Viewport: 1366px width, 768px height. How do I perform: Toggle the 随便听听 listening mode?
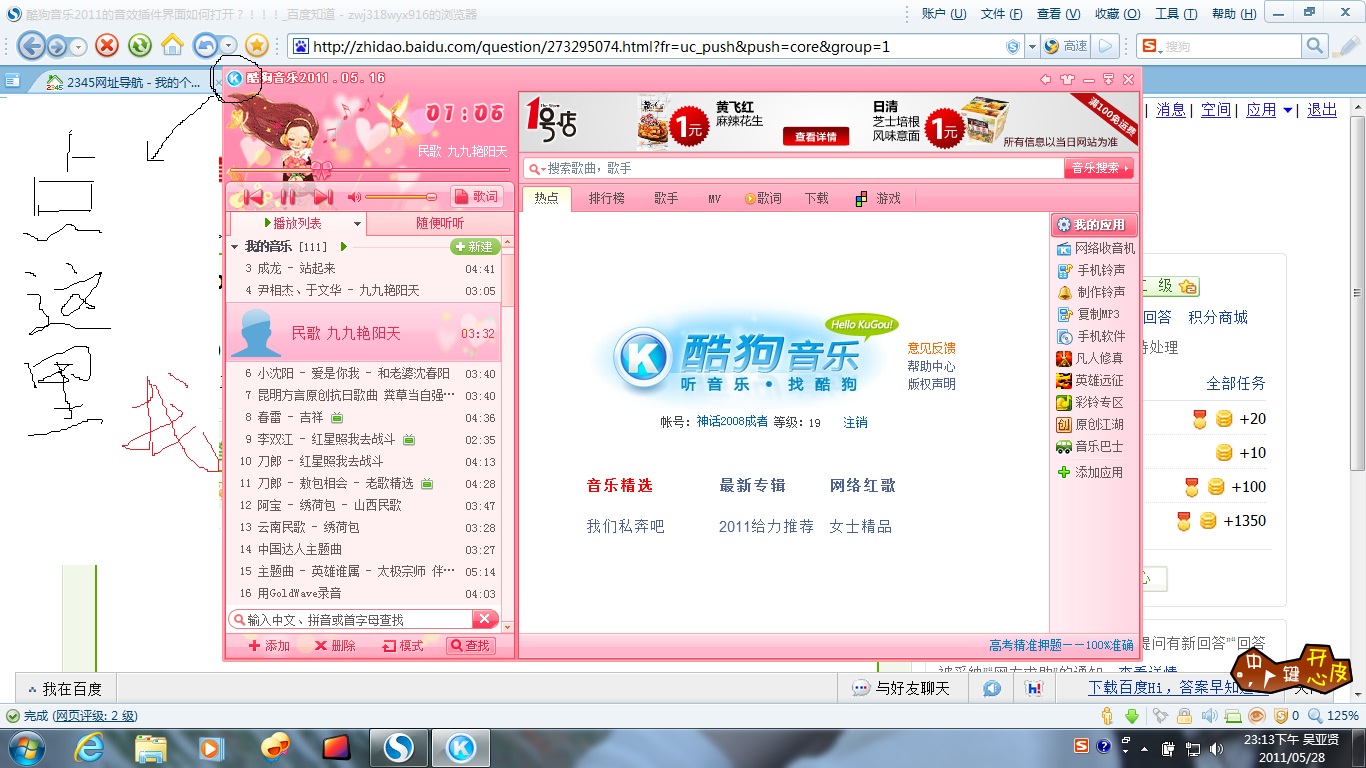[x=438, y=221]
